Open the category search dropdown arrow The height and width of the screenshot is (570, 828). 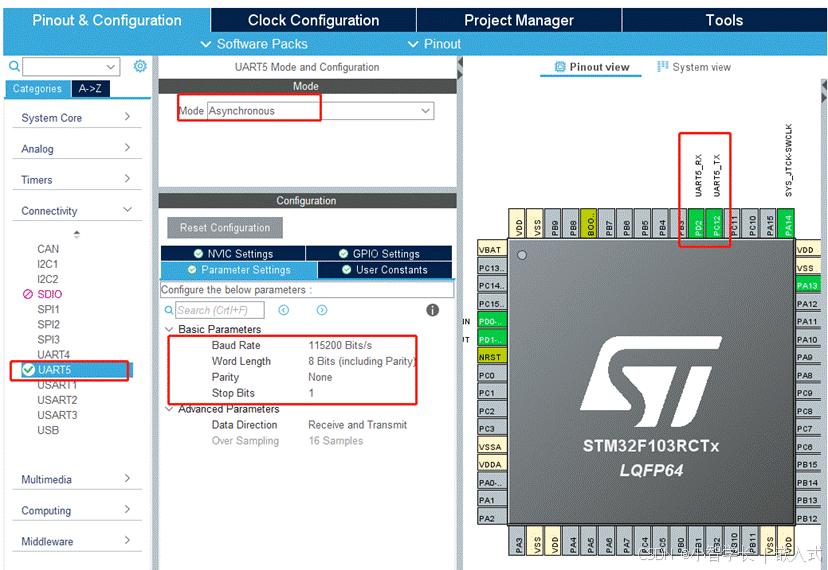110,67
